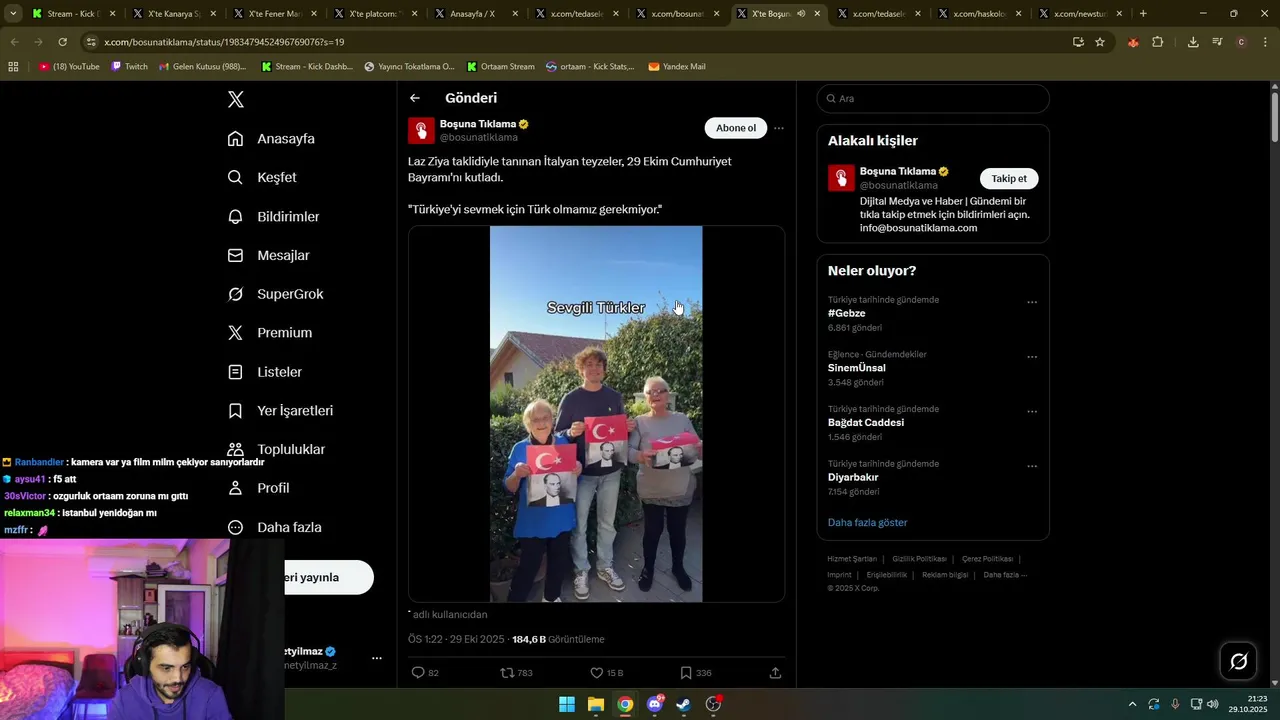Viewport: 1280px width, 720px height.
Task: Open Discord from taskbar
Action: [x=655, y=704]
